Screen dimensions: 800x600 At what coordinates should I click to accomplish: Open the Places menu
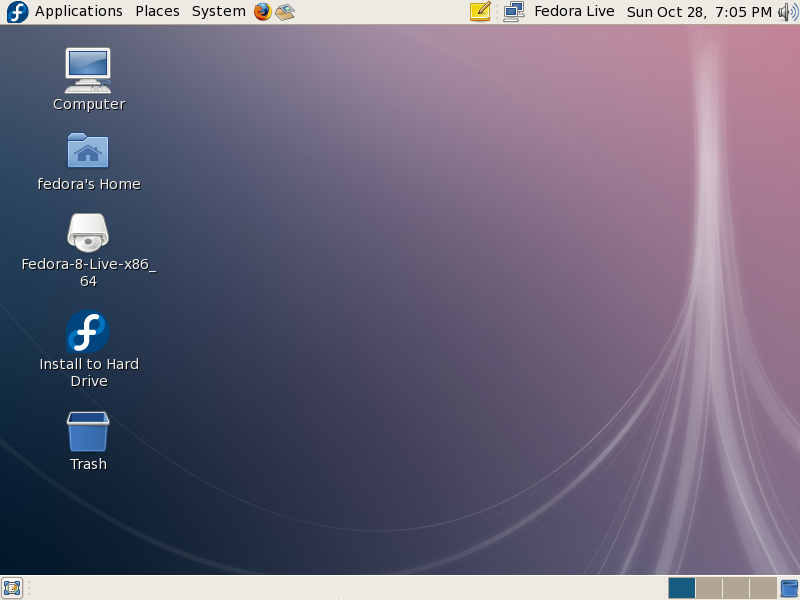(x=157, y=11)
